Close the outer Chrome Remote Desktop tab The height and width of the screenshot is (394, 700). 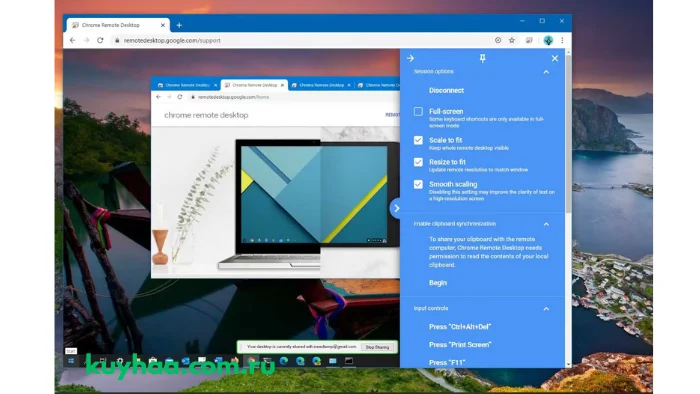(162, 25)
